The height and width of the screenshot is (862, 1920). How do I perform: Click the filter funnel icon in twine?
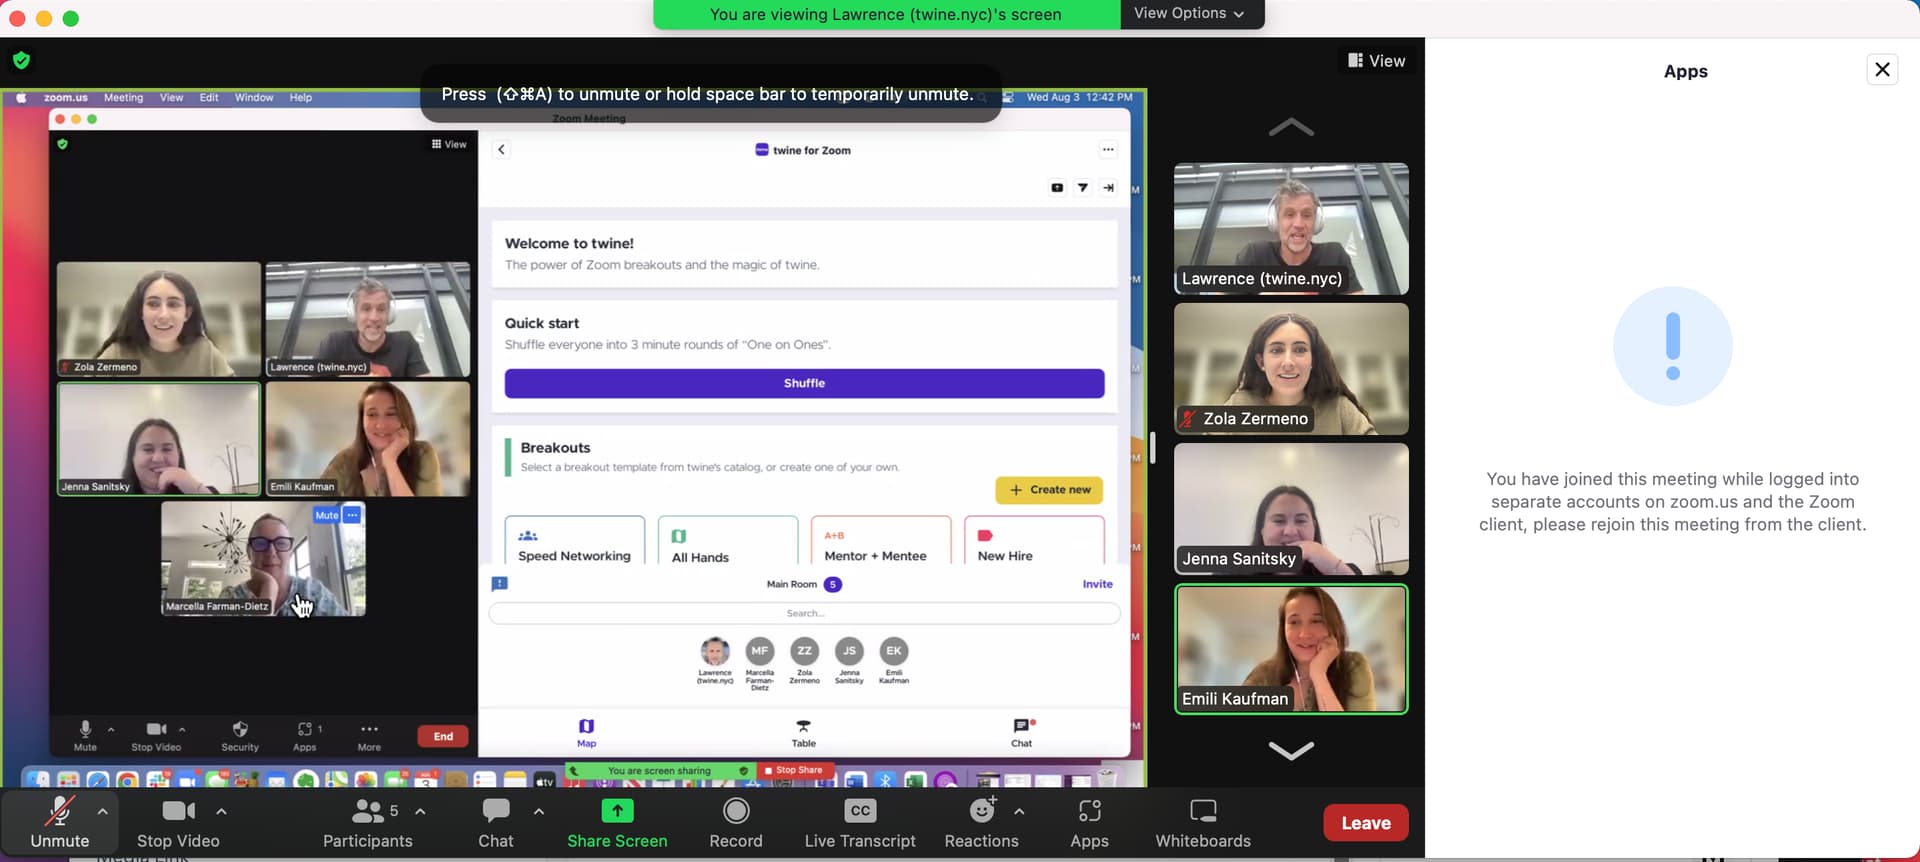click(x=1082, y=187)
